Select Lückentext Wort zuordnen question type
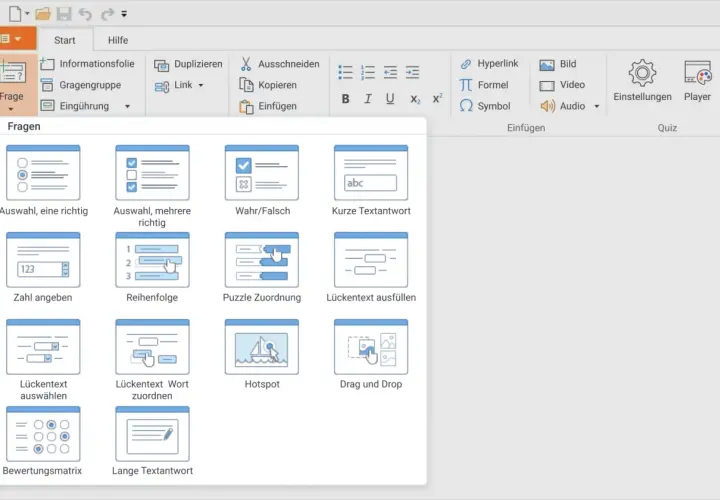Screen dimensions: 720x500 (152, 360)
